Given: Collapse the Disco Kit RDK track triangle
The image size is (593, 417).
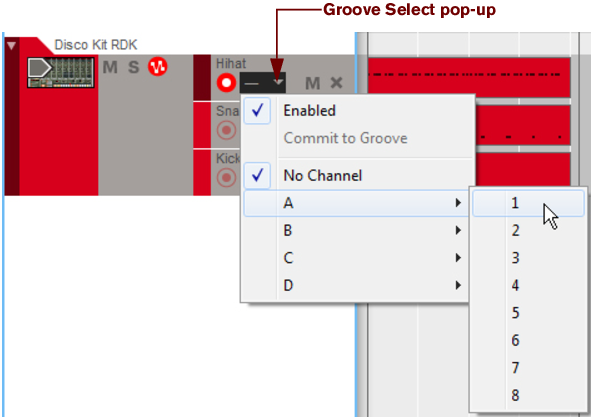Looking at the screenshot, I should pos(11,46).
